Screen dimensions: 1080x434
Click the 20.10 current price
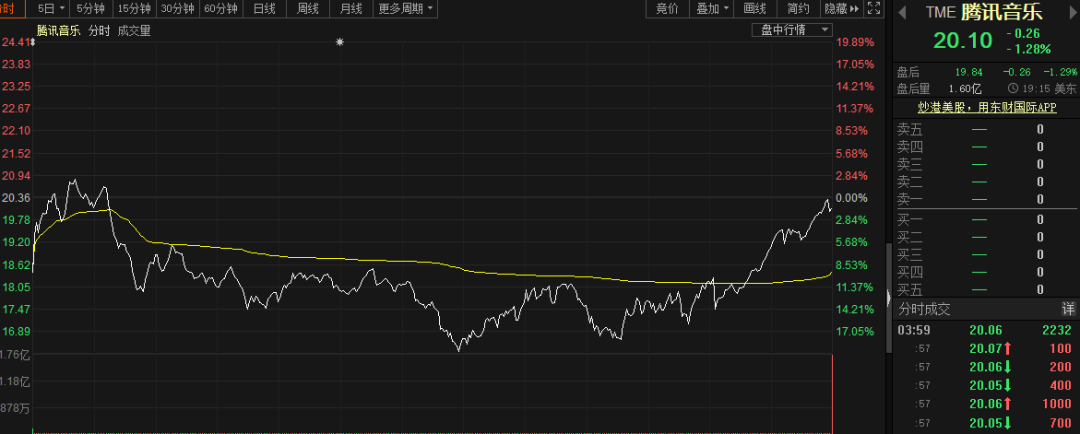pos(963,40)
